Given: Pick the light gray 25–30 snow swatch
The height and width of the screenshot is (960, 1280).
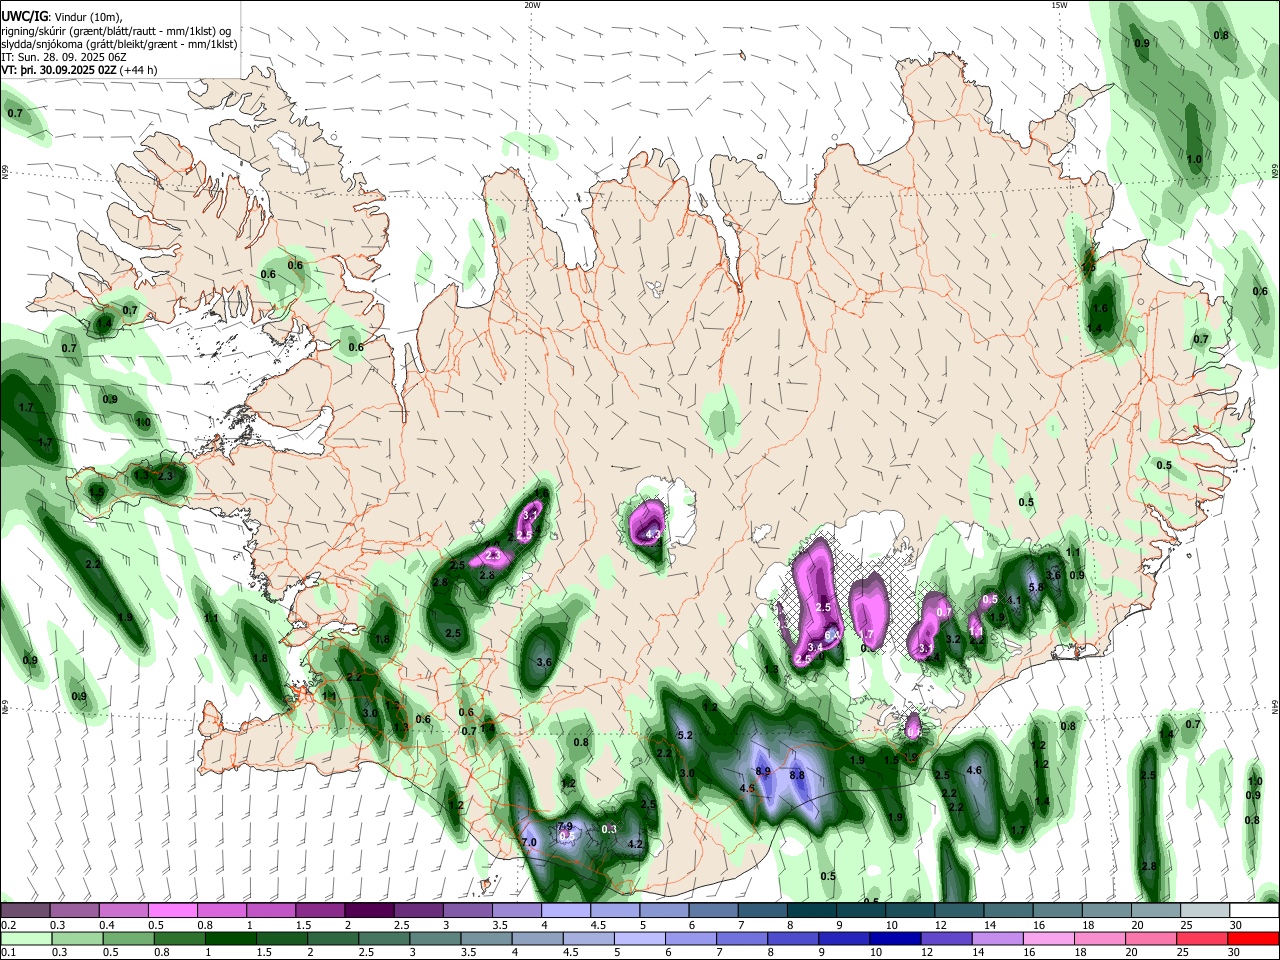Looking at the screenshot, I should [1204, 911].
